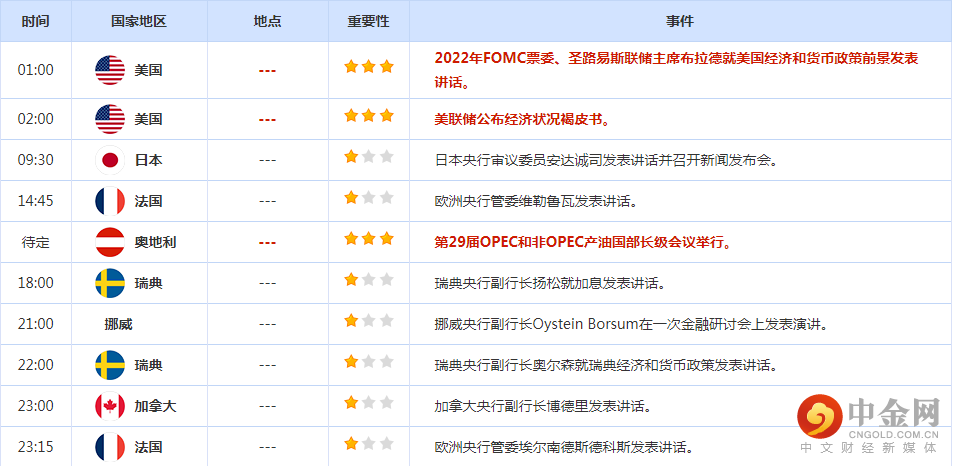The height and width of the screenshot is (466, 954).
Task: Select the 加拿大央行副行长博德里 event text
Action: [543, 406]
